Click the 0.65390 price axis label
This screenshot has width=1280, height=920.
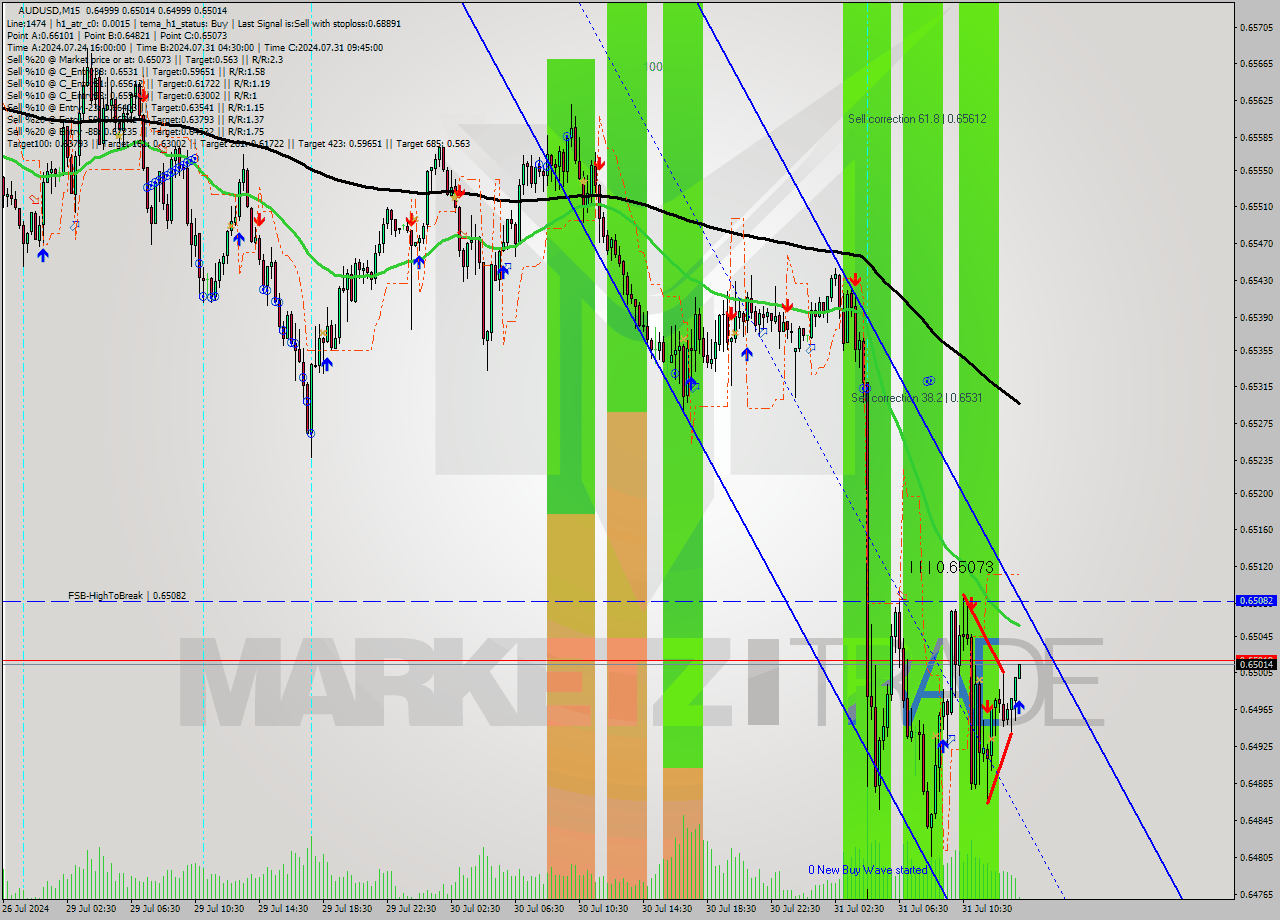tap(1257, 318)
